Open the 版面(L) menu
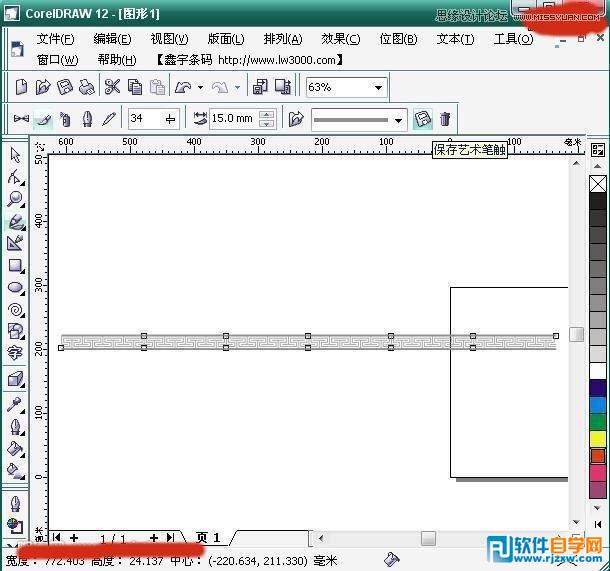The height and width of the screenshot is (571, 610). 226,39
